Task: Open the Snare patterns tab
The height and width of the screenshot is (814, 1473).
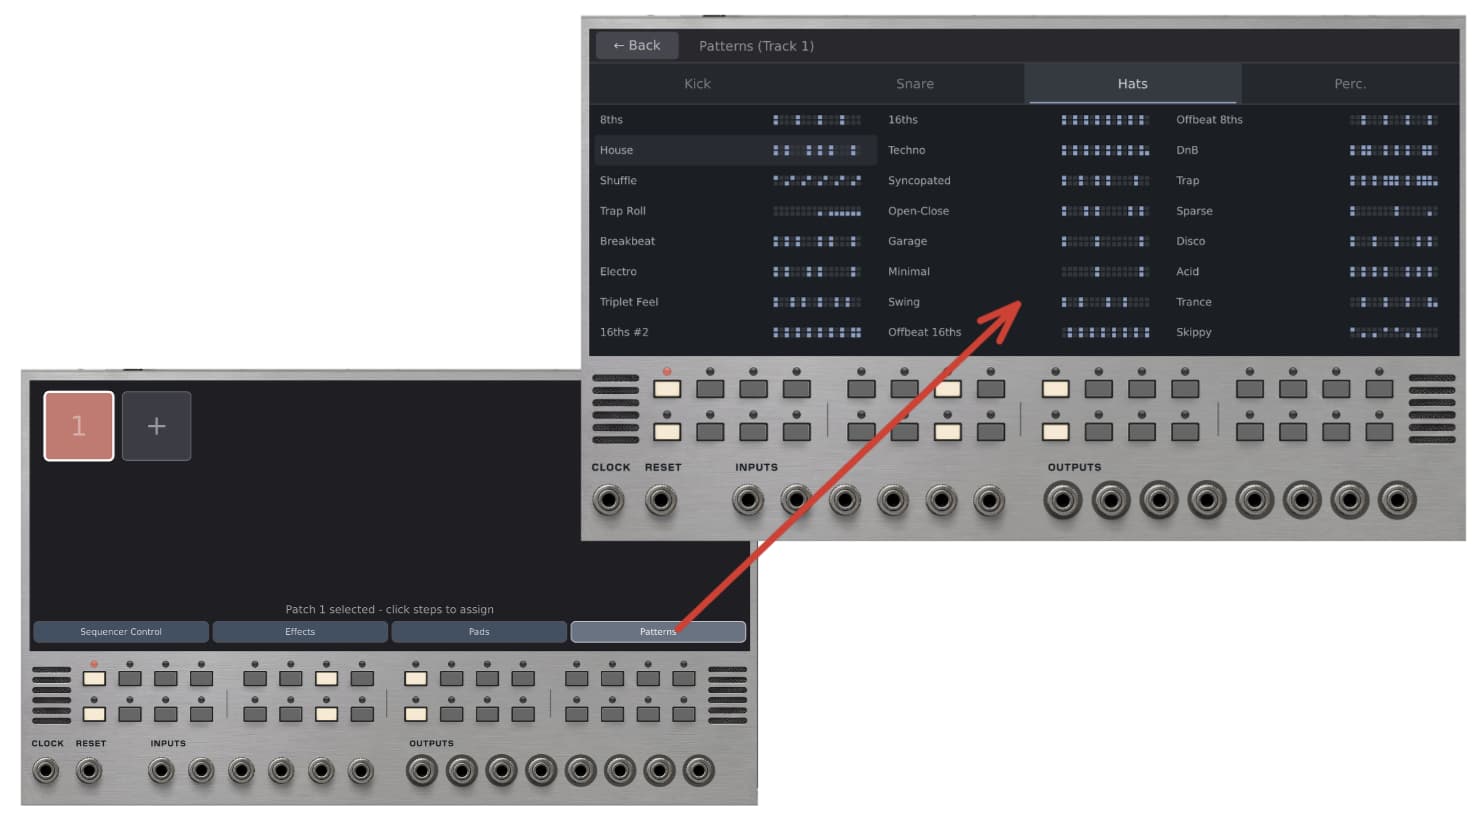Action: click(914, 84)
